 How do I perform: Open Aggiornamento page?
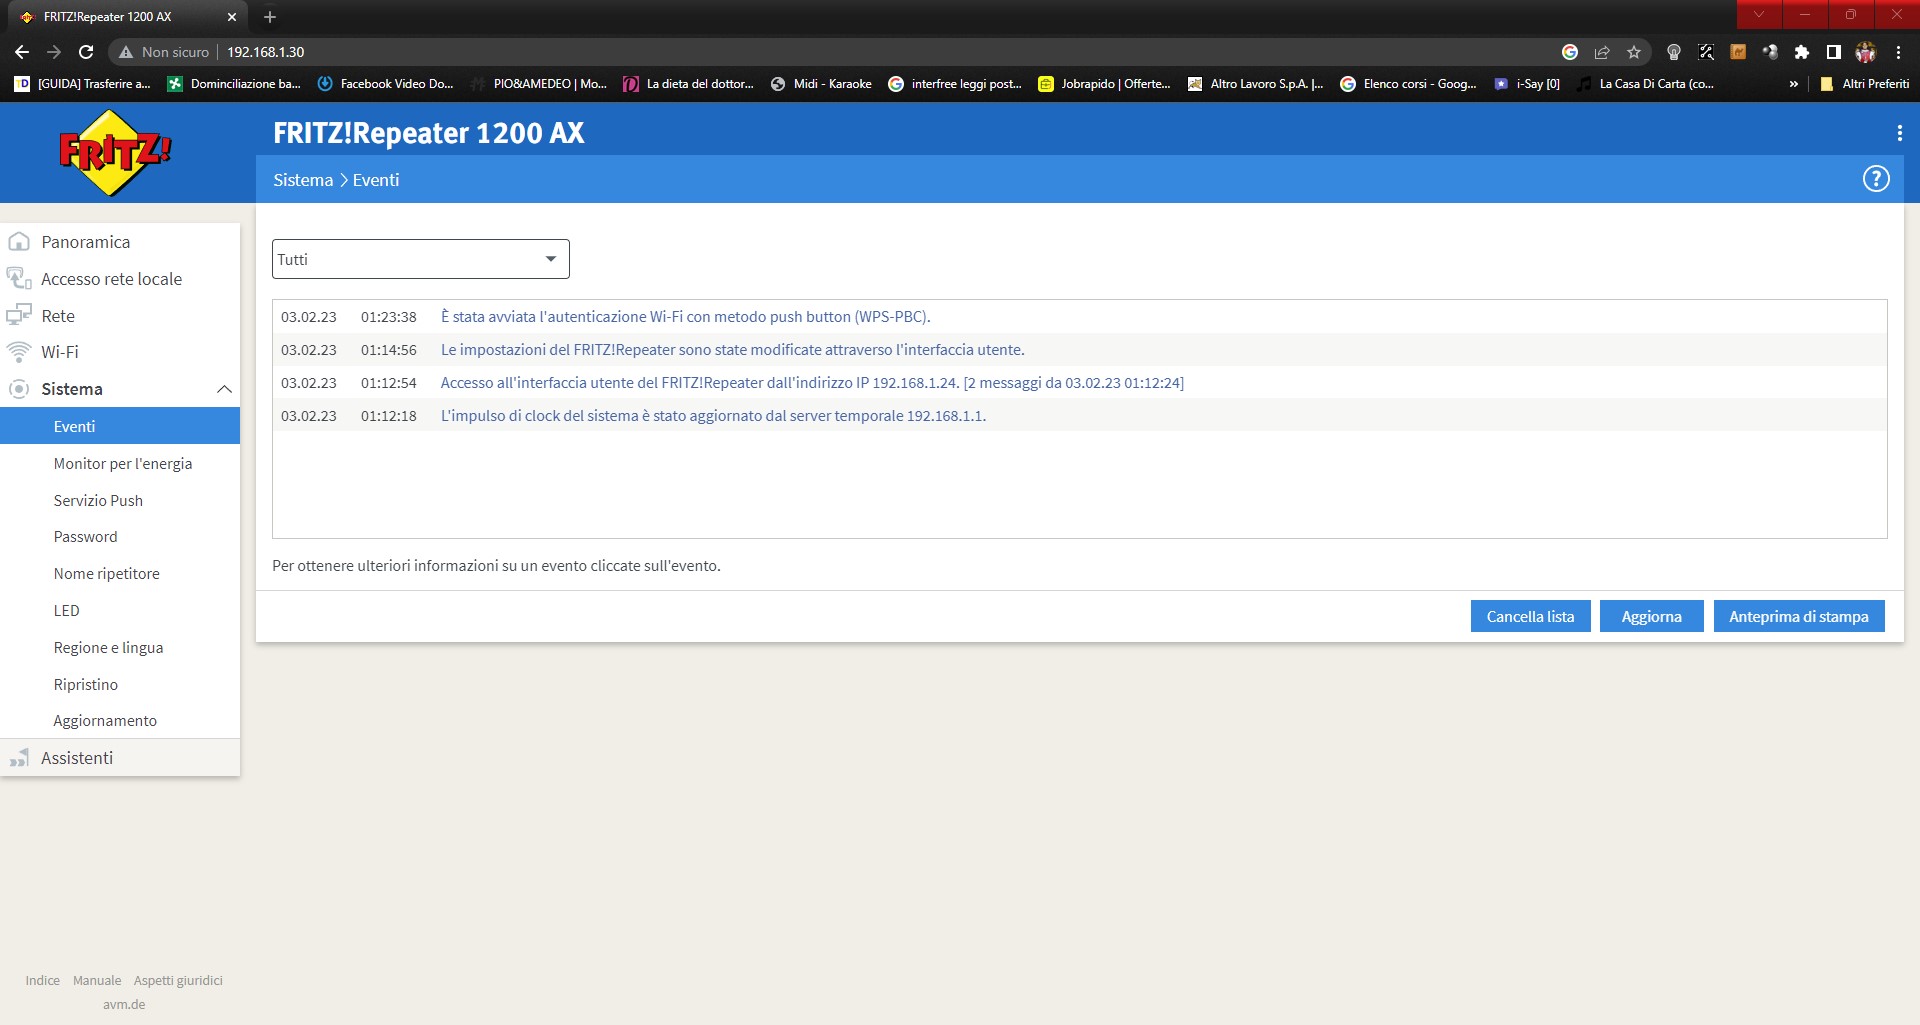[x=105, y=721]
